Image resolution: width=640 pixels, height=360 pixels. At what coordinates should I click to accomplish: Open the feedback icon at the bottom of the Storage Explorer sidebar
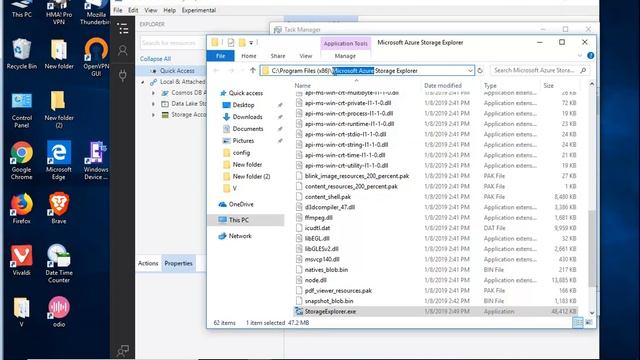[122, 350]
